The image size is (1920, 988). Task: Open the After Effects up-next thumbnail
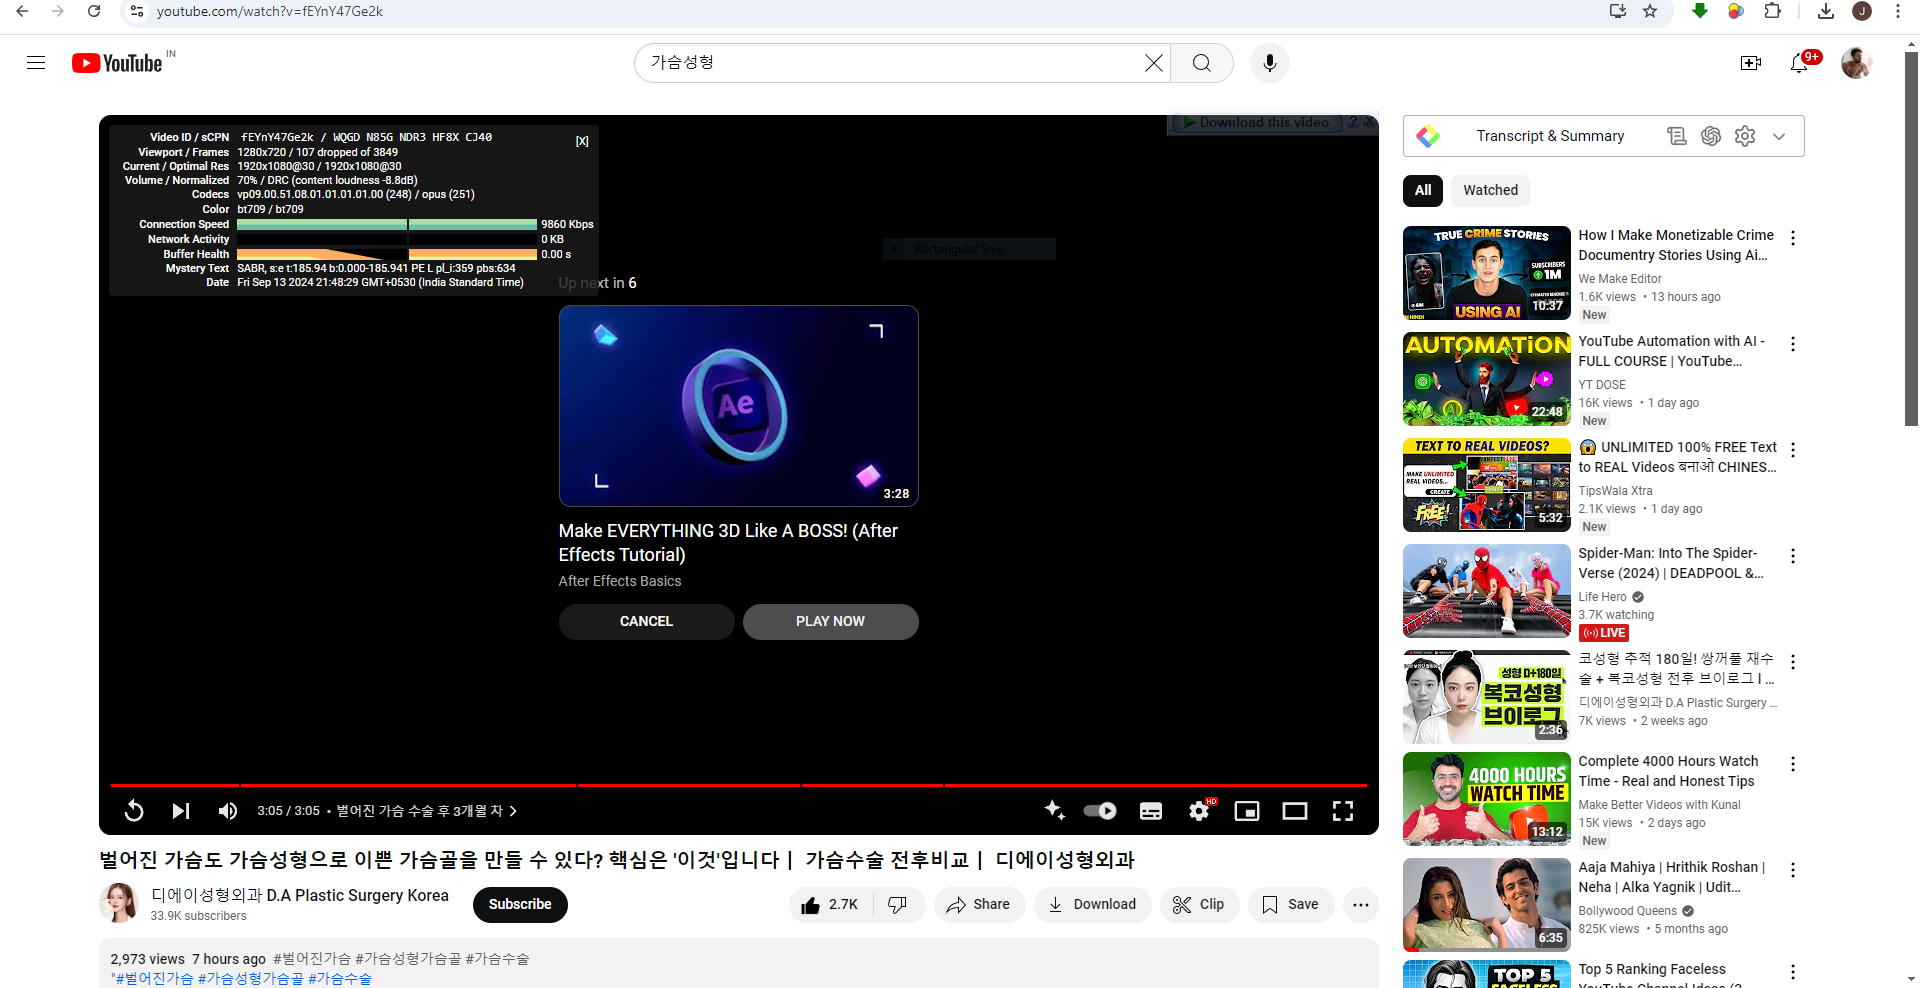pos(738,406)
